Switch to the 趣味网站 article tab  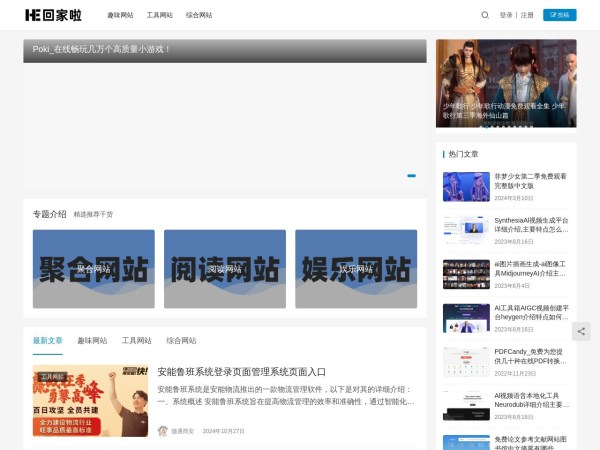pyautogui.click(x=93, y=340)
